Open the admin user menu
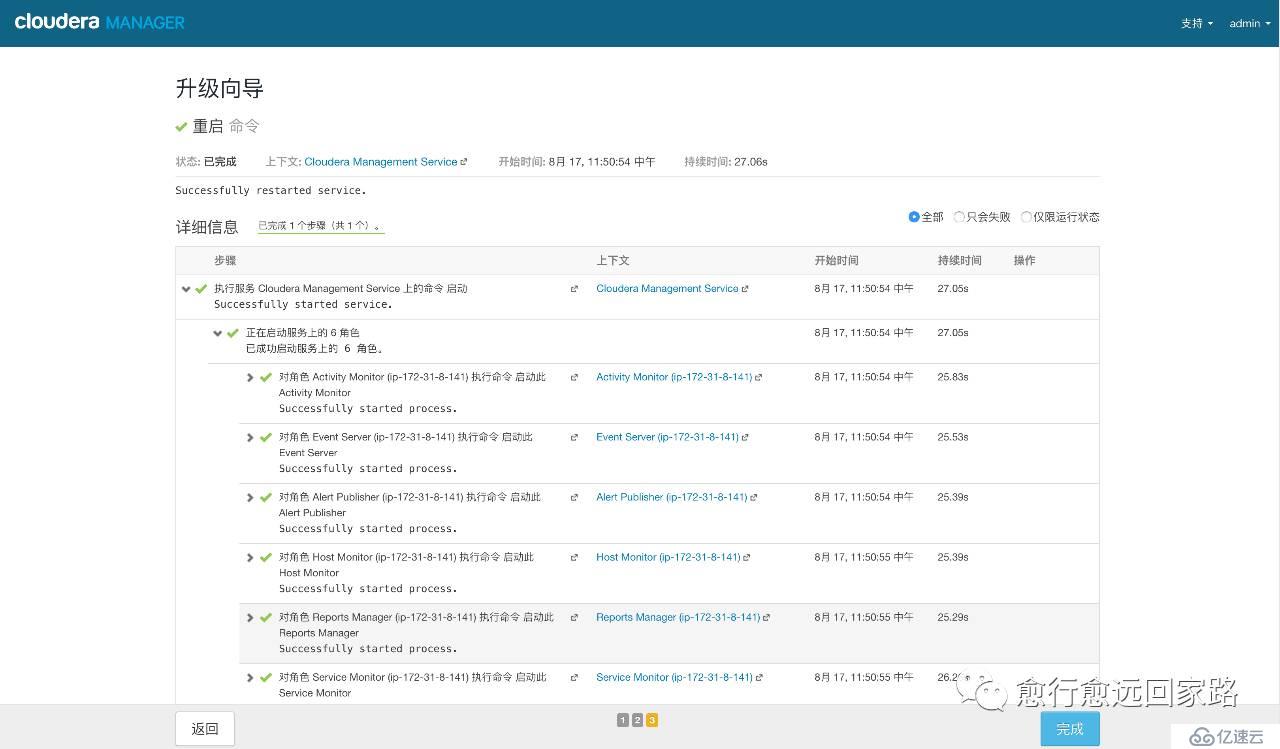This screenshot has width=1280, height=749. click(x=1250, y=23)
